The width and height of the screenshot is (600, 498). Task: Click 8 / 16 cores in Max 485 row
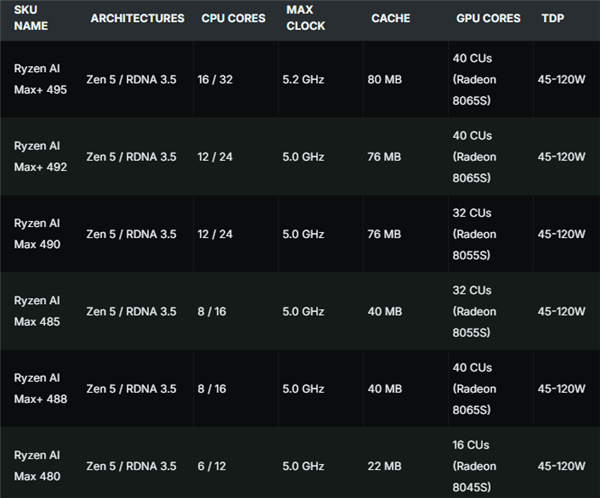(x=212, y=312)
